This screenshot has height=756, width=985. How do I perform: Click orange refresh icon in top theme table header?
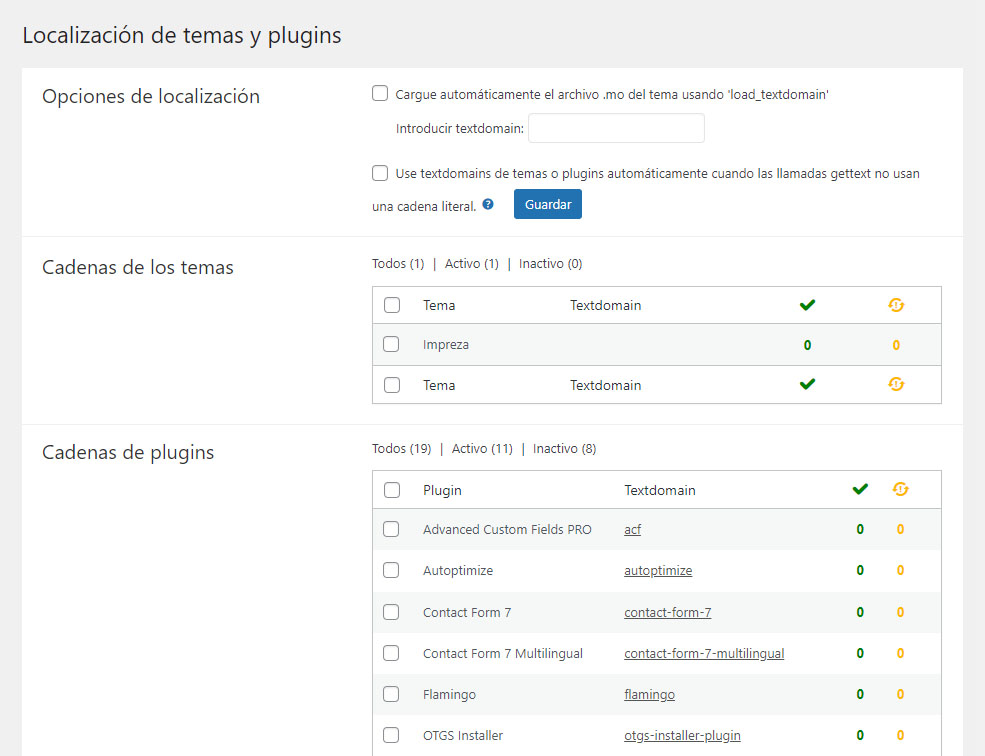(x=896, y=305)
